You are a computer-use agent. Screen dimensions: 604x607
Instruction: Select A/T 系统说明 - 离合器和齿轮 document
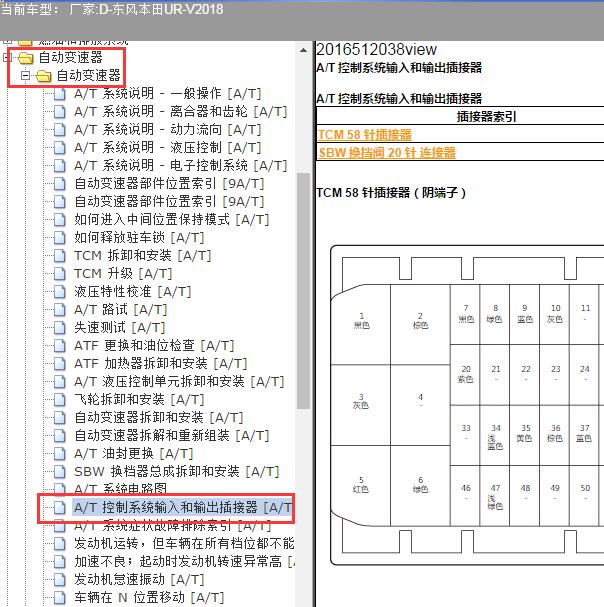(180, 112)
